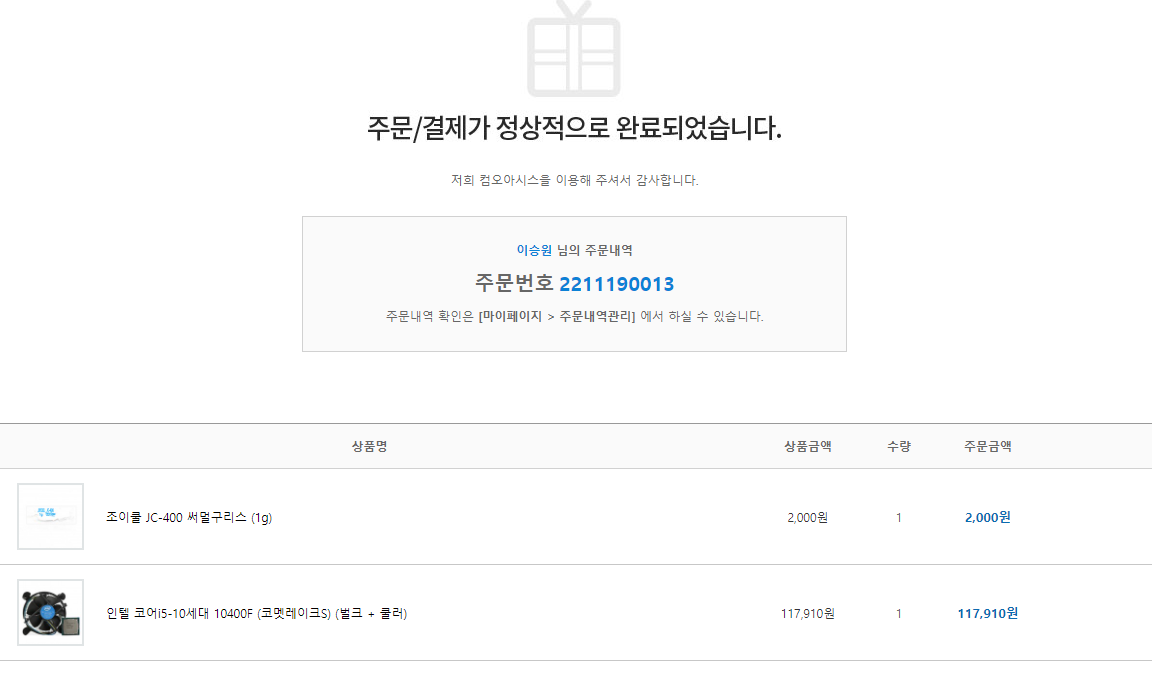Screen dimensions: 1152x681
Task: Click the 주문금액 column header
Action: pos(987,446)
